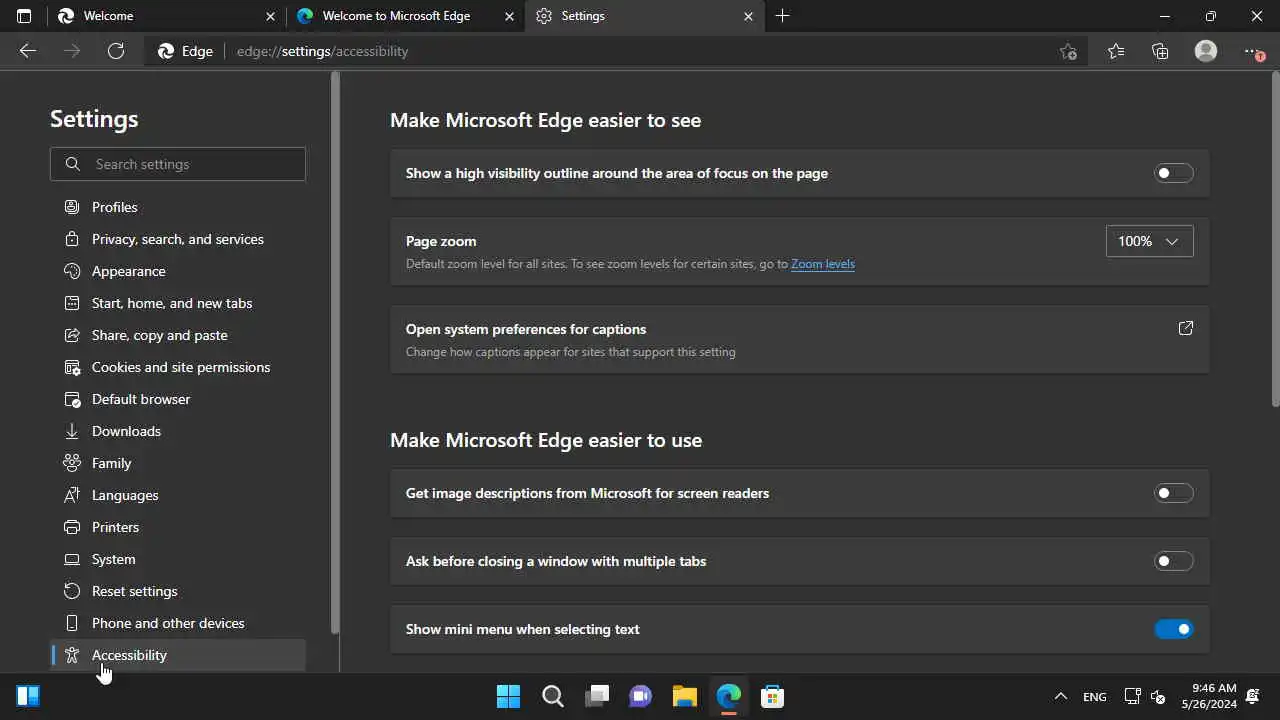Screen dimensions: 1280x720
Task: Open File Explorer from taskbar
Action: [684, 696]
